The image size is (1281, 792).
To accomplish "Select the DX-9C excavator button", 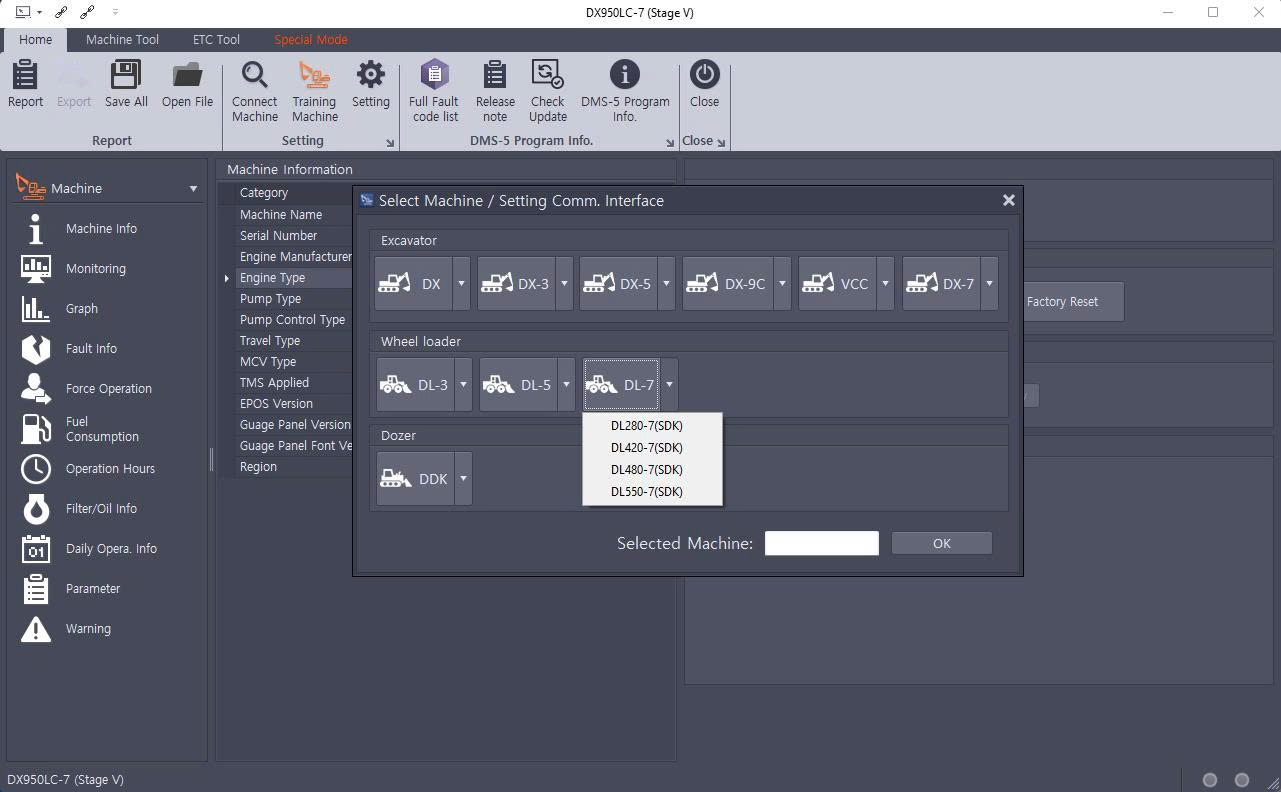I will (x=728, y=284).
